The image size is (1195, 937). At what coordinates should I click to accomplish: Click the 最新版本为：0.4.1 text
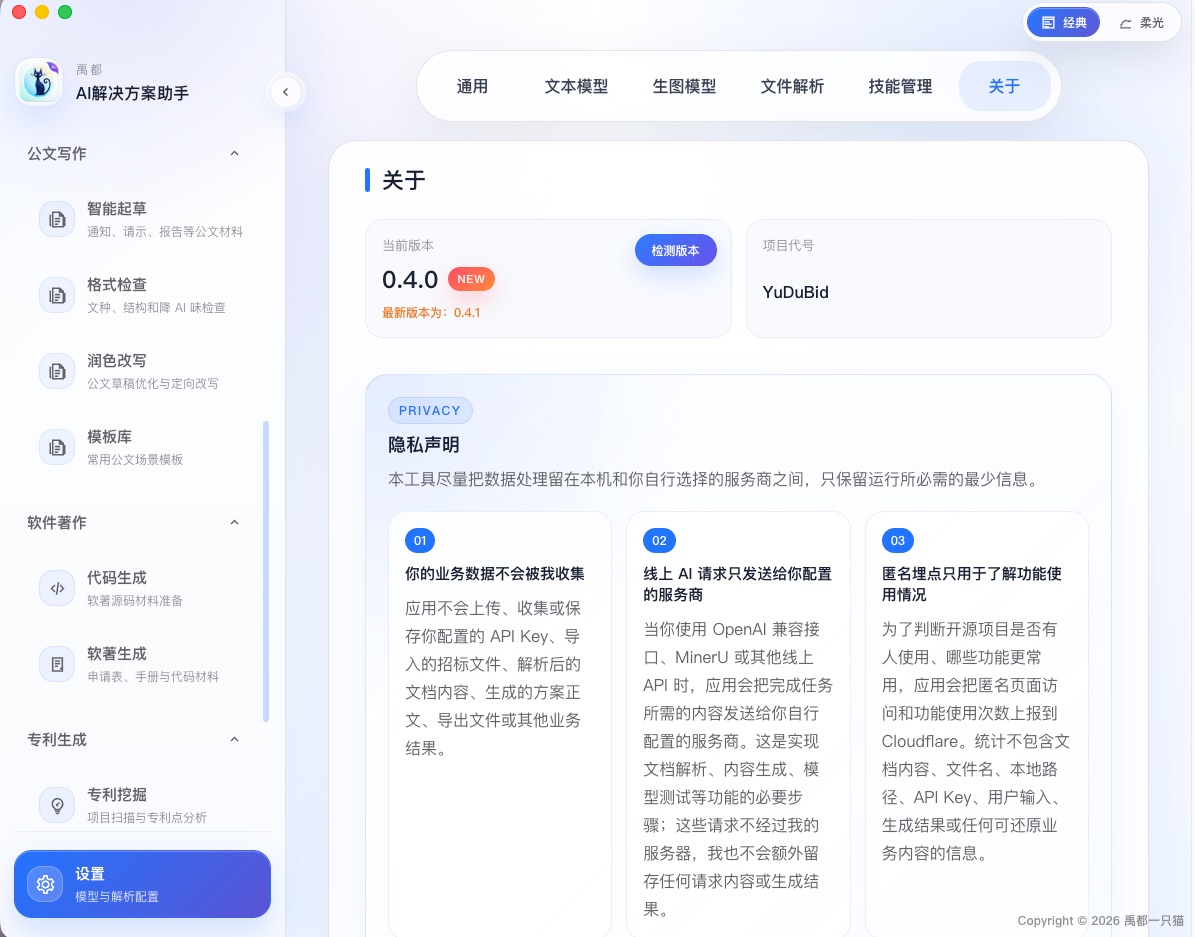(x=431, y=313)
